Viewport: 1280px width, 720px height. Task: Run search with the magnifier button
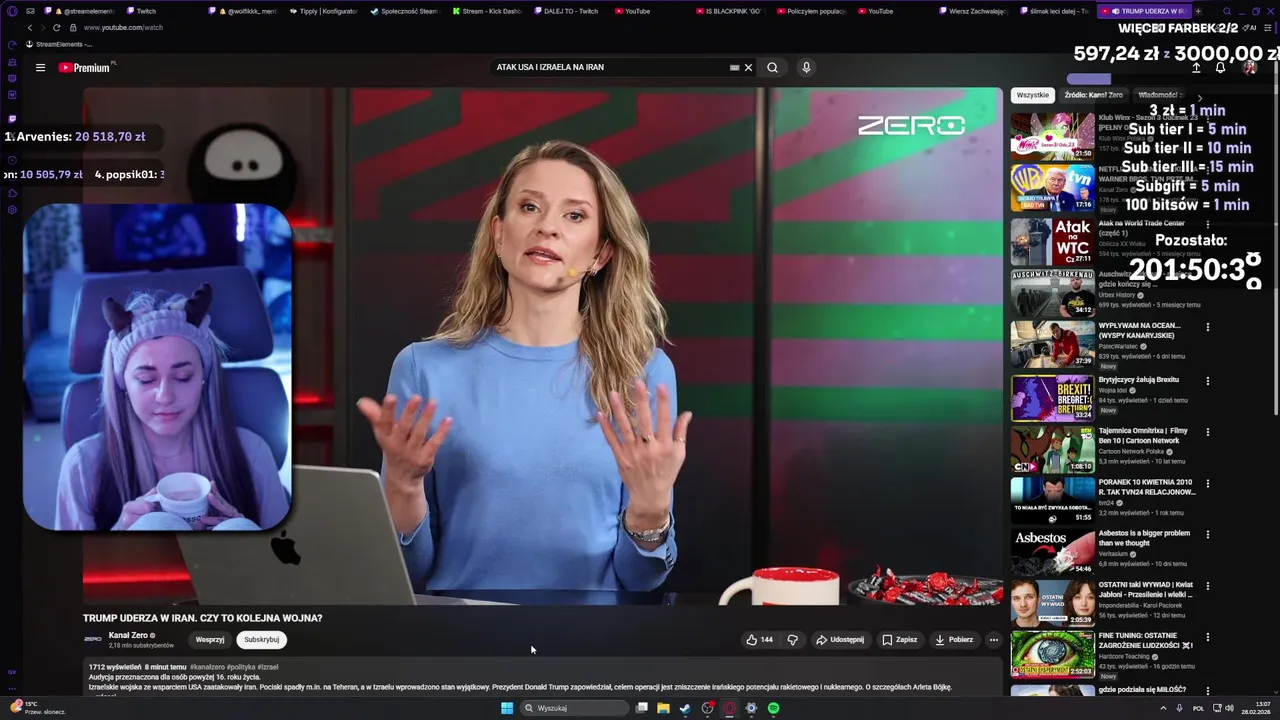click(x=772, y=68)
